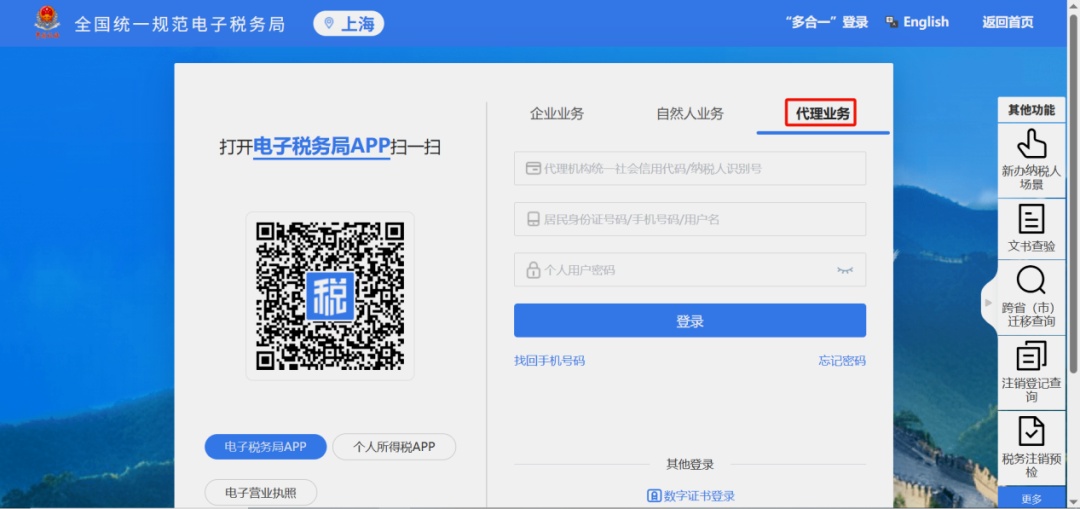Open the 上海 location selector
The height and width of the screenshot is (509, 1080).
(349, 23)
